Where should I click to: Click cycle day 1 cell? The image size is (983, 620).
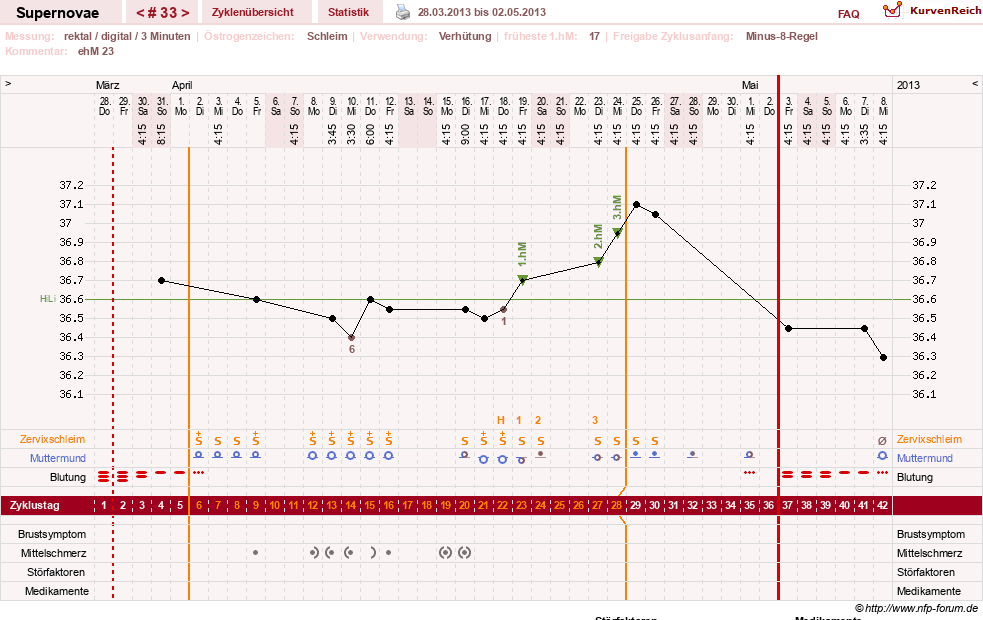tap(104, 505)
